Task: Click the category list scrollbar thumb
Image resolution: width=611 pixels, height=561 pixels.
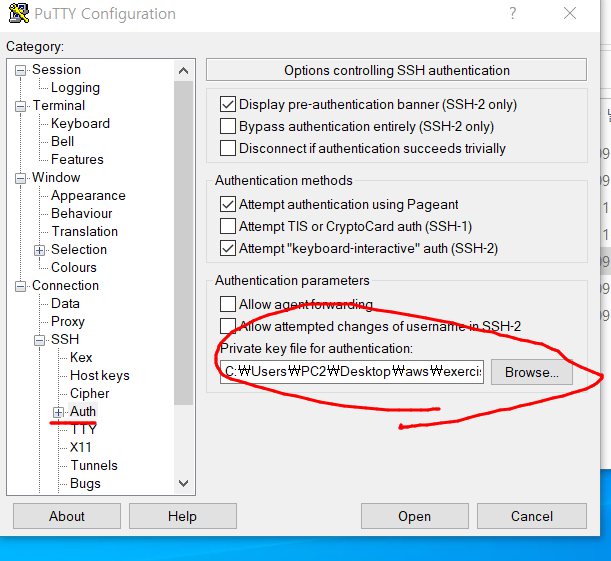Action: click(184, 243)
